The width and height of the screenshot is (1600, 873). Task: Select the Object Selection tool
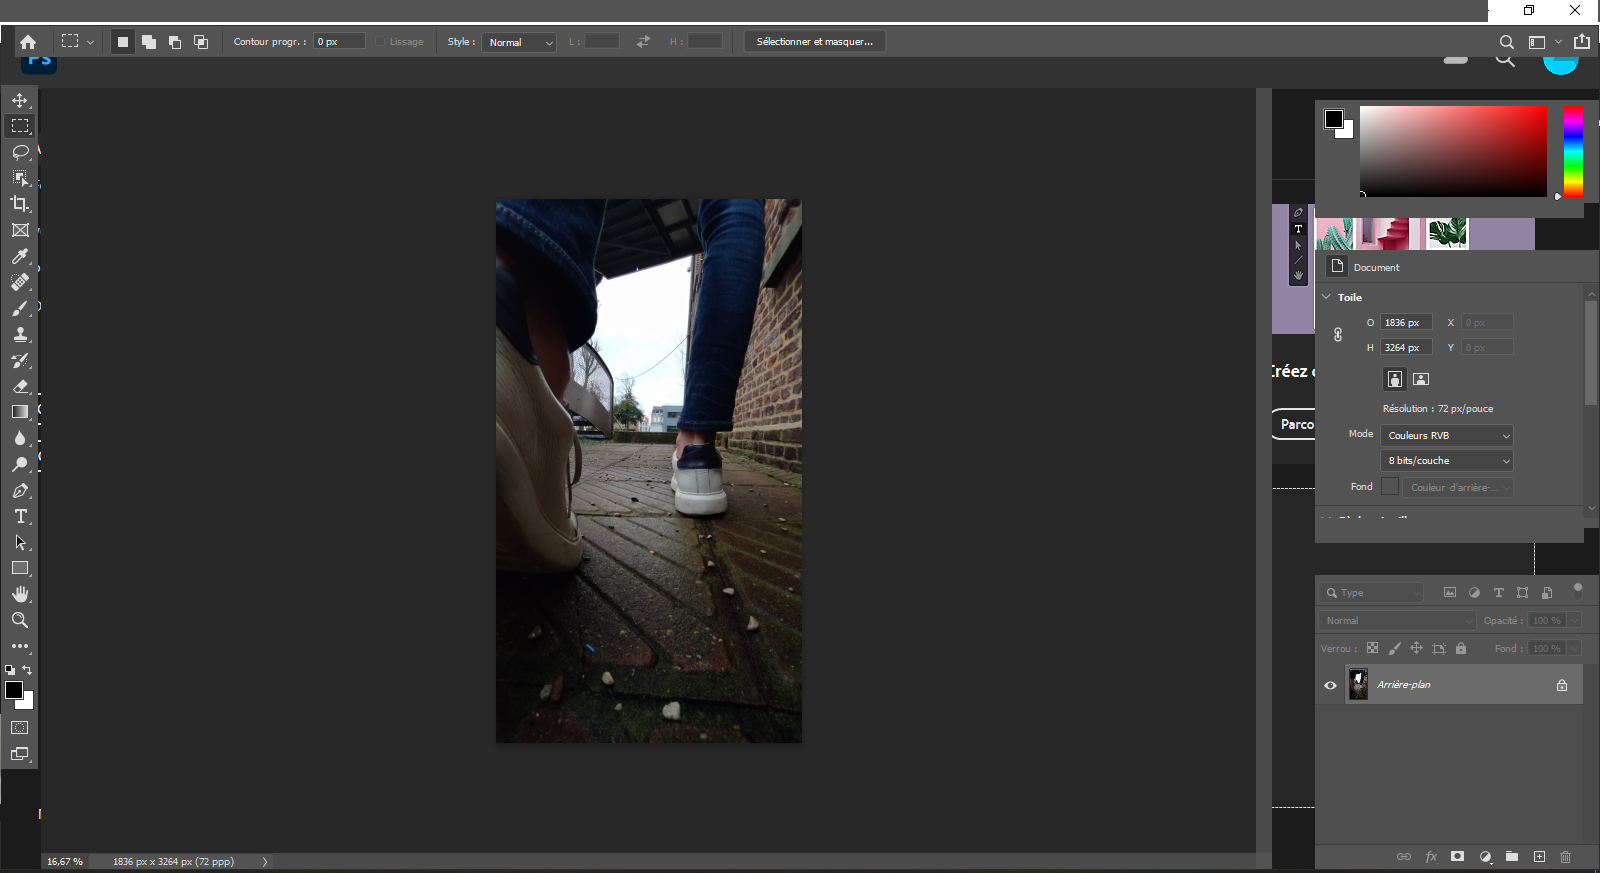tap(20, 178)
